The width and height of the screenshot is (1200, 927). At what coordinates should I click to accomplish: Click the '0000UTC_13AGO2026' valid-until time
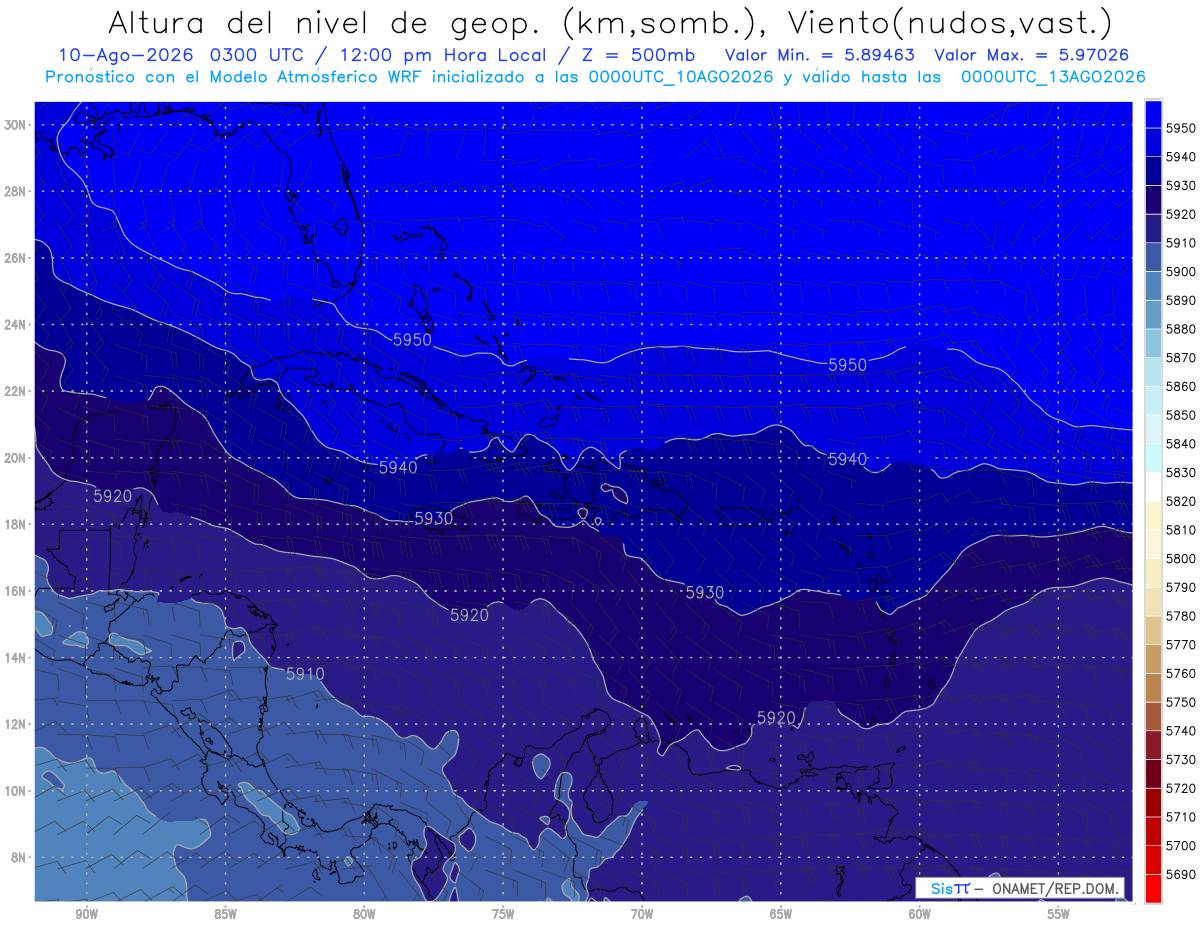tap(1053, 77)
